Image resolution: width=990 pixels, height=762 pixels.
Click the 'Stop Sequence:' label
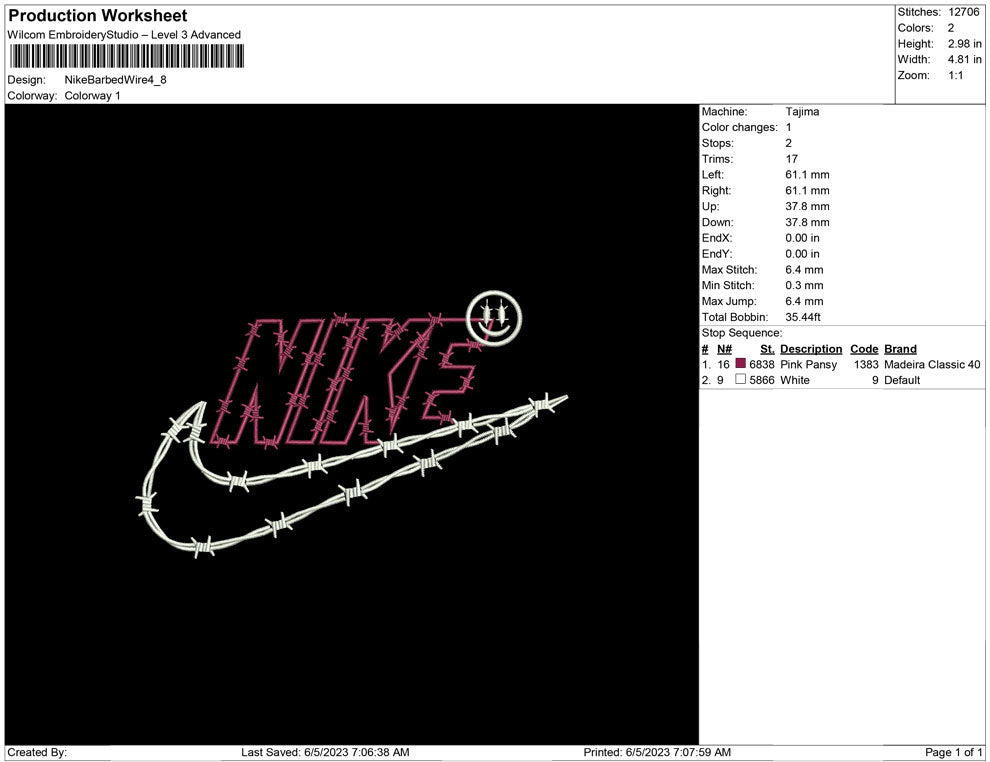click(742, 333)
